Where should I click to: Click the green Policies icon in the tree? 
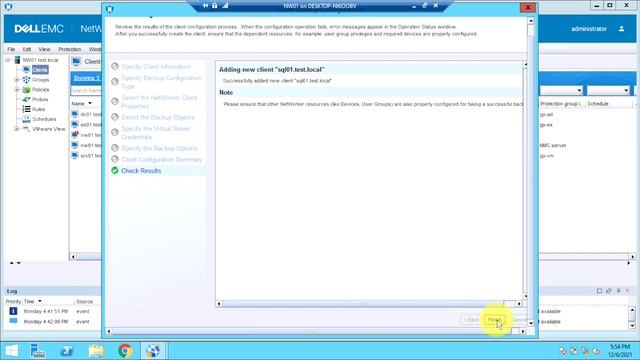coord(27,89)
